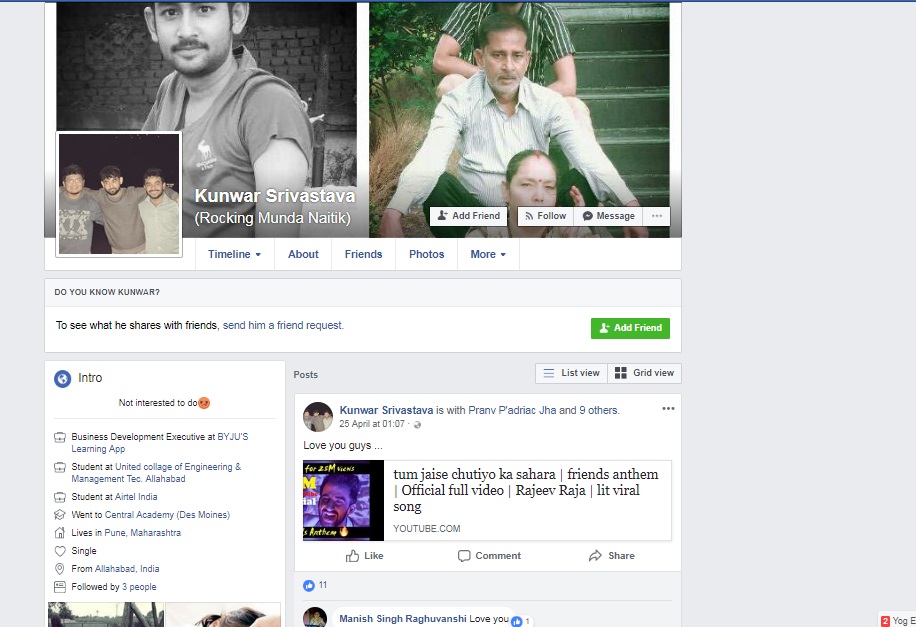Open YouTube video thumbnail in post
Screen dimensions: 916x627
click(344, 501)
